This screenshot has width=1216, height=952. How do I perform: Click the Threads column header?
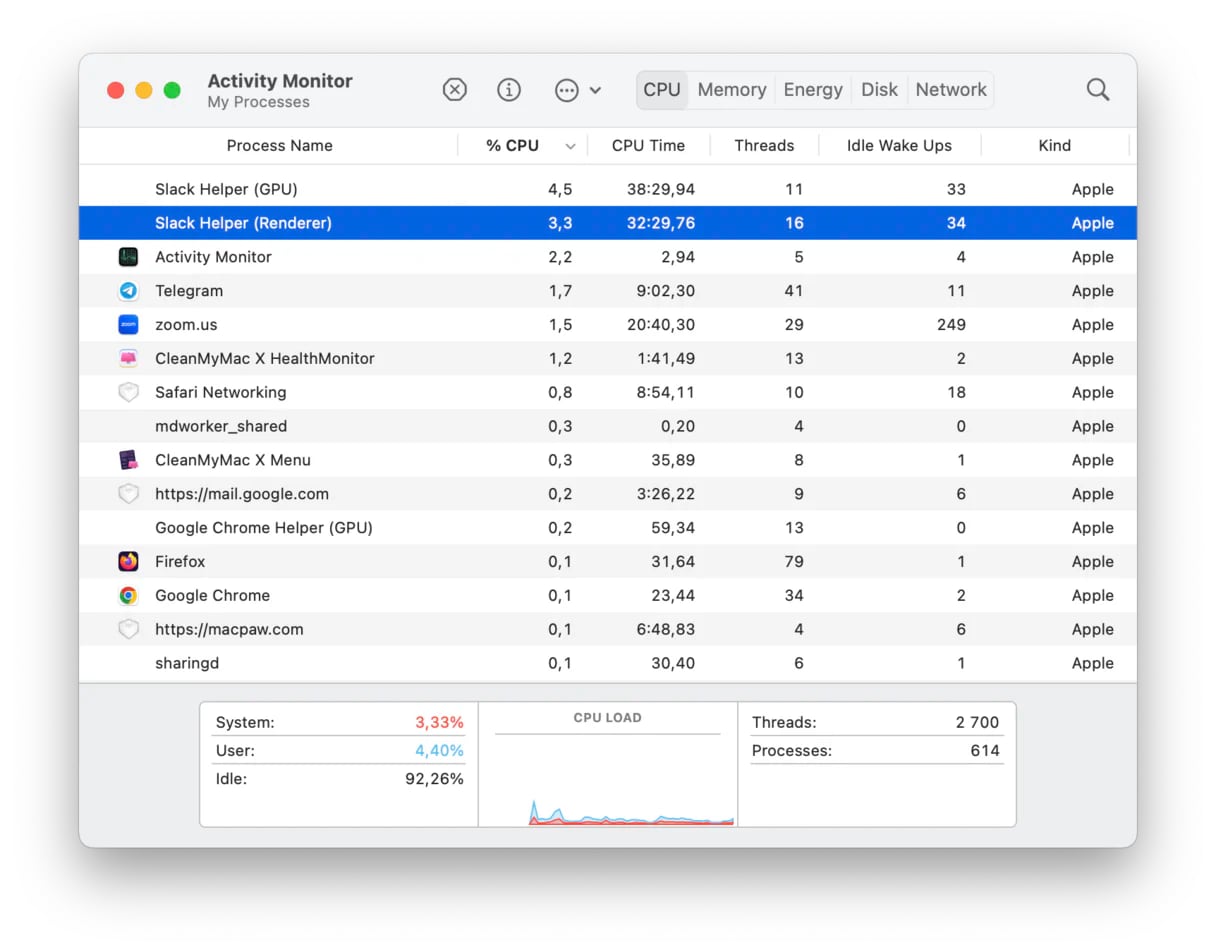pyautogui.click(x=764, y=146)
